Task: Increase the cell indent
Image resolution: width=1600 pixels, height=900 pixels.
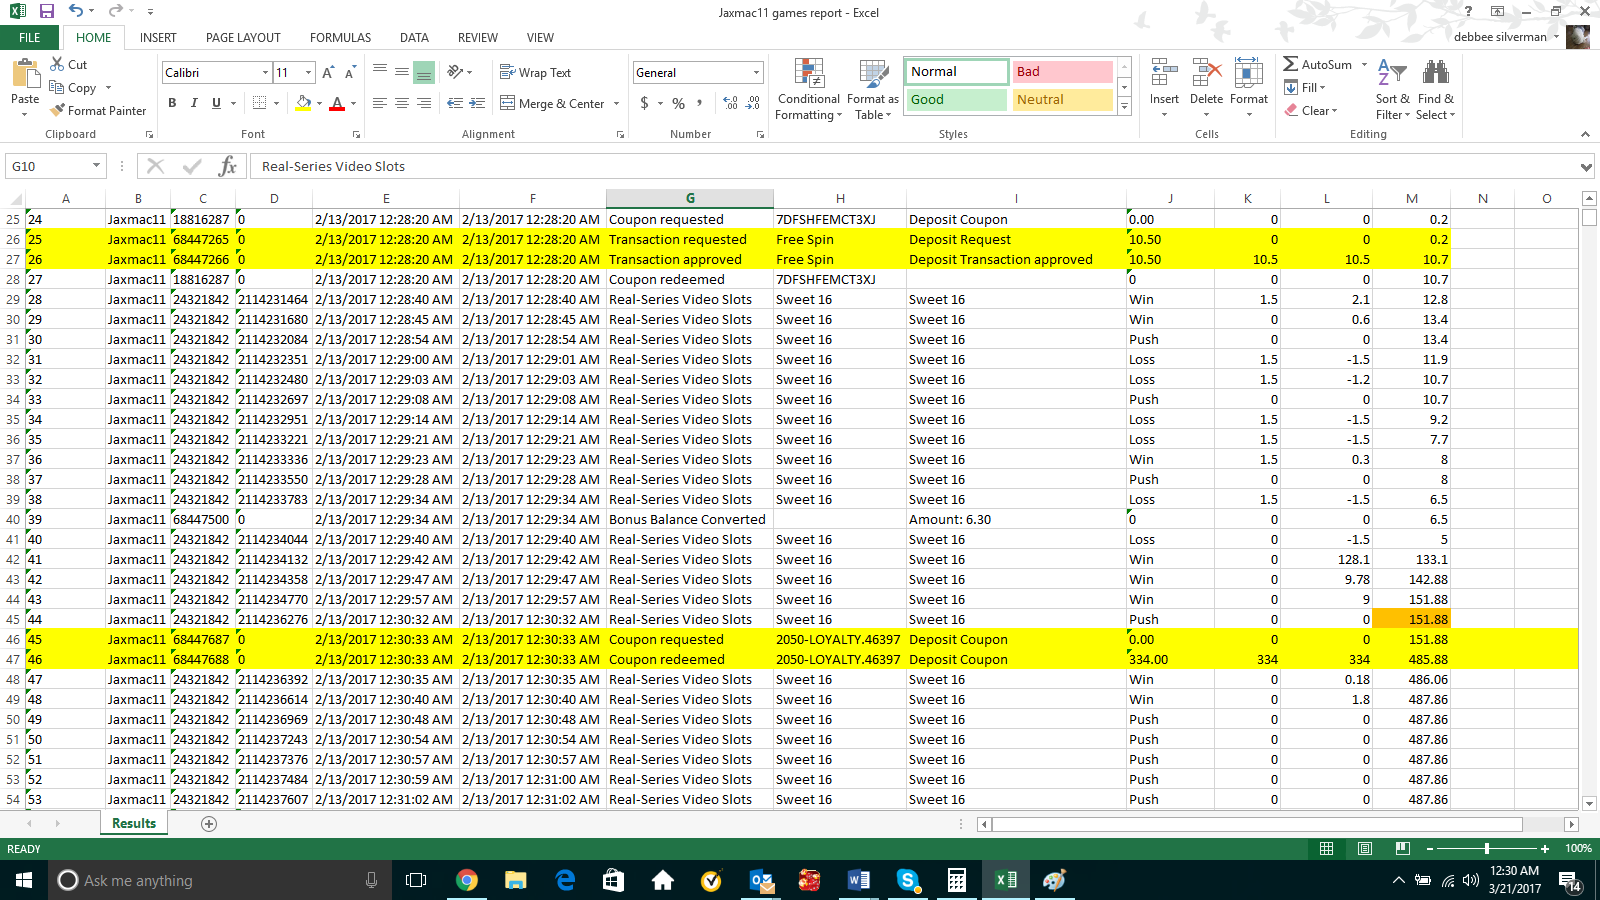Action: coord(477,103)
